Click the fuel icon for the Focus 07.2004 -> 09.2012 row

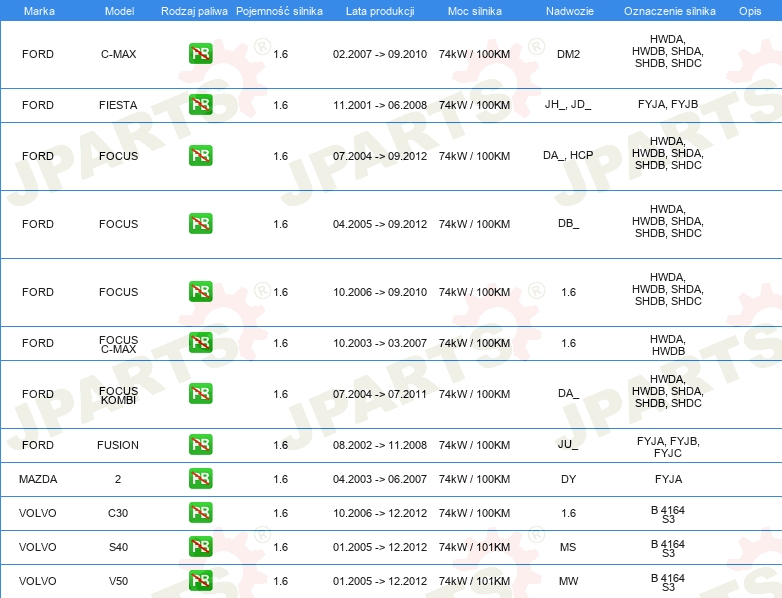point(200,156)
